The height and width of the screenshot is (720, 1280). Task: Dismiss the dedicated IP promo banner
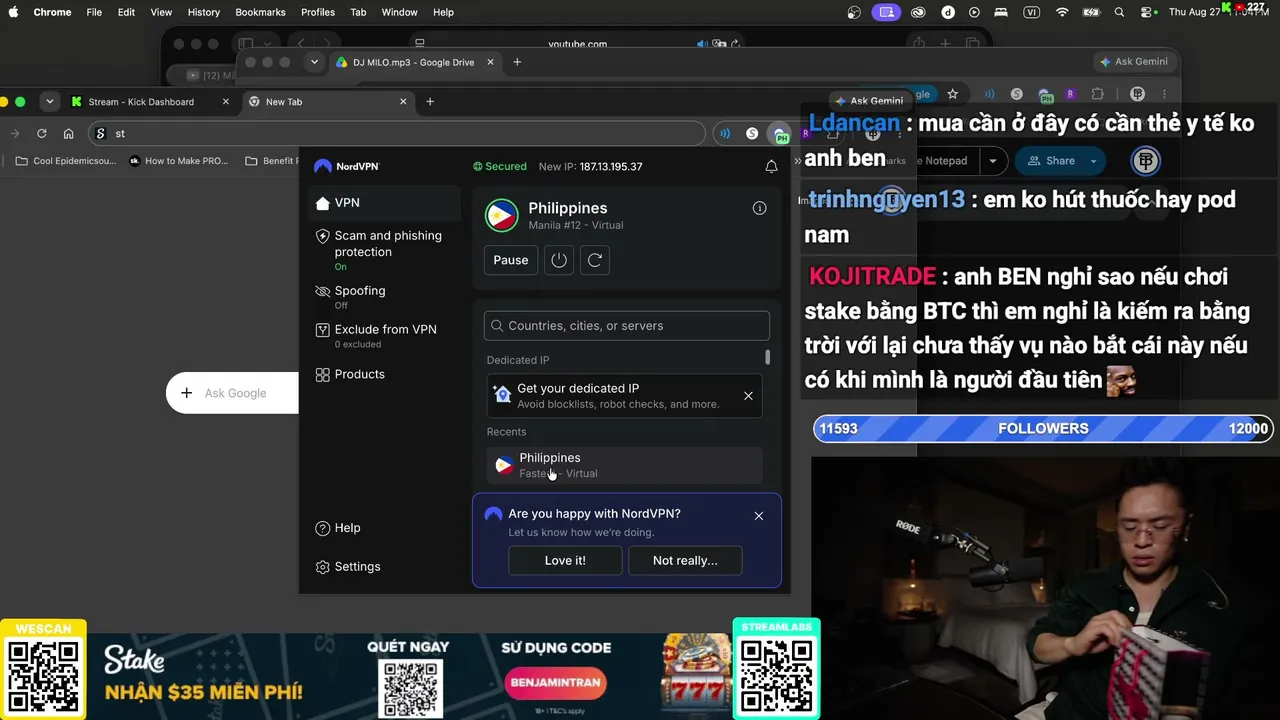tap(748, 396)
